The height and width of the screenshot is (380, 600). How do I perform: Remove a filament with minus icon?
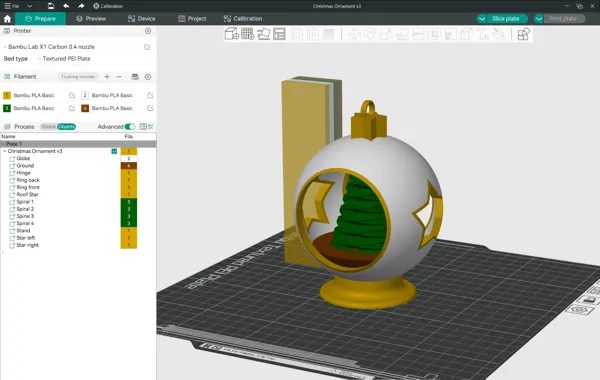point(119,77)
